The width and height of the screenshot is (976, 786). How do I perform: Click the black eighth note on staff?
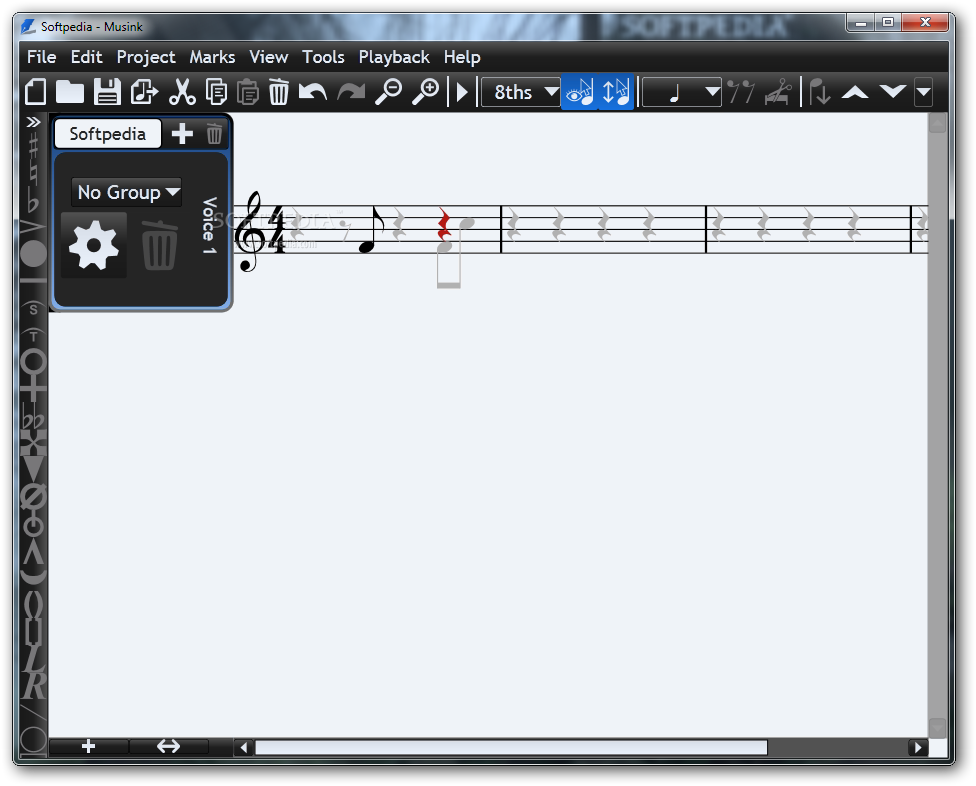click(x=372, y=230)
